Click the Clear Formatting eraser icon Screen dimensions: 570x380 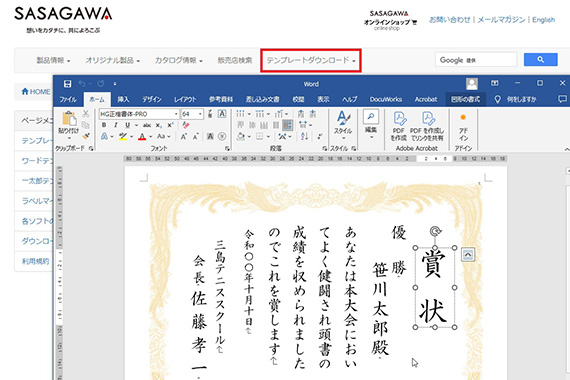point(186,125)
